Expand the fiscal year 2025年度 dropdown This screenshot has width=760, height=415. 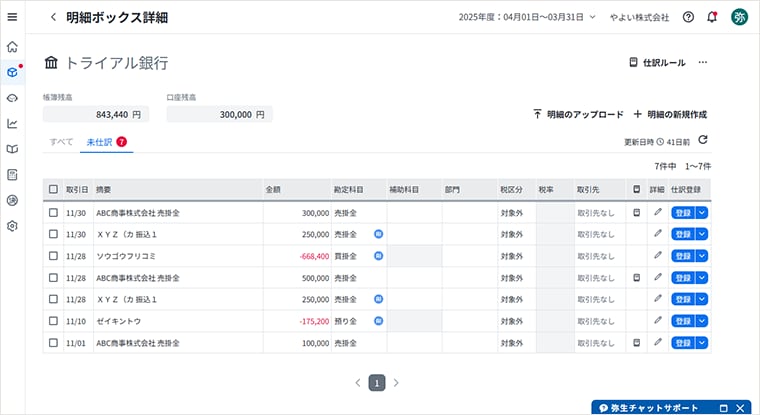(x=526, y=17)
